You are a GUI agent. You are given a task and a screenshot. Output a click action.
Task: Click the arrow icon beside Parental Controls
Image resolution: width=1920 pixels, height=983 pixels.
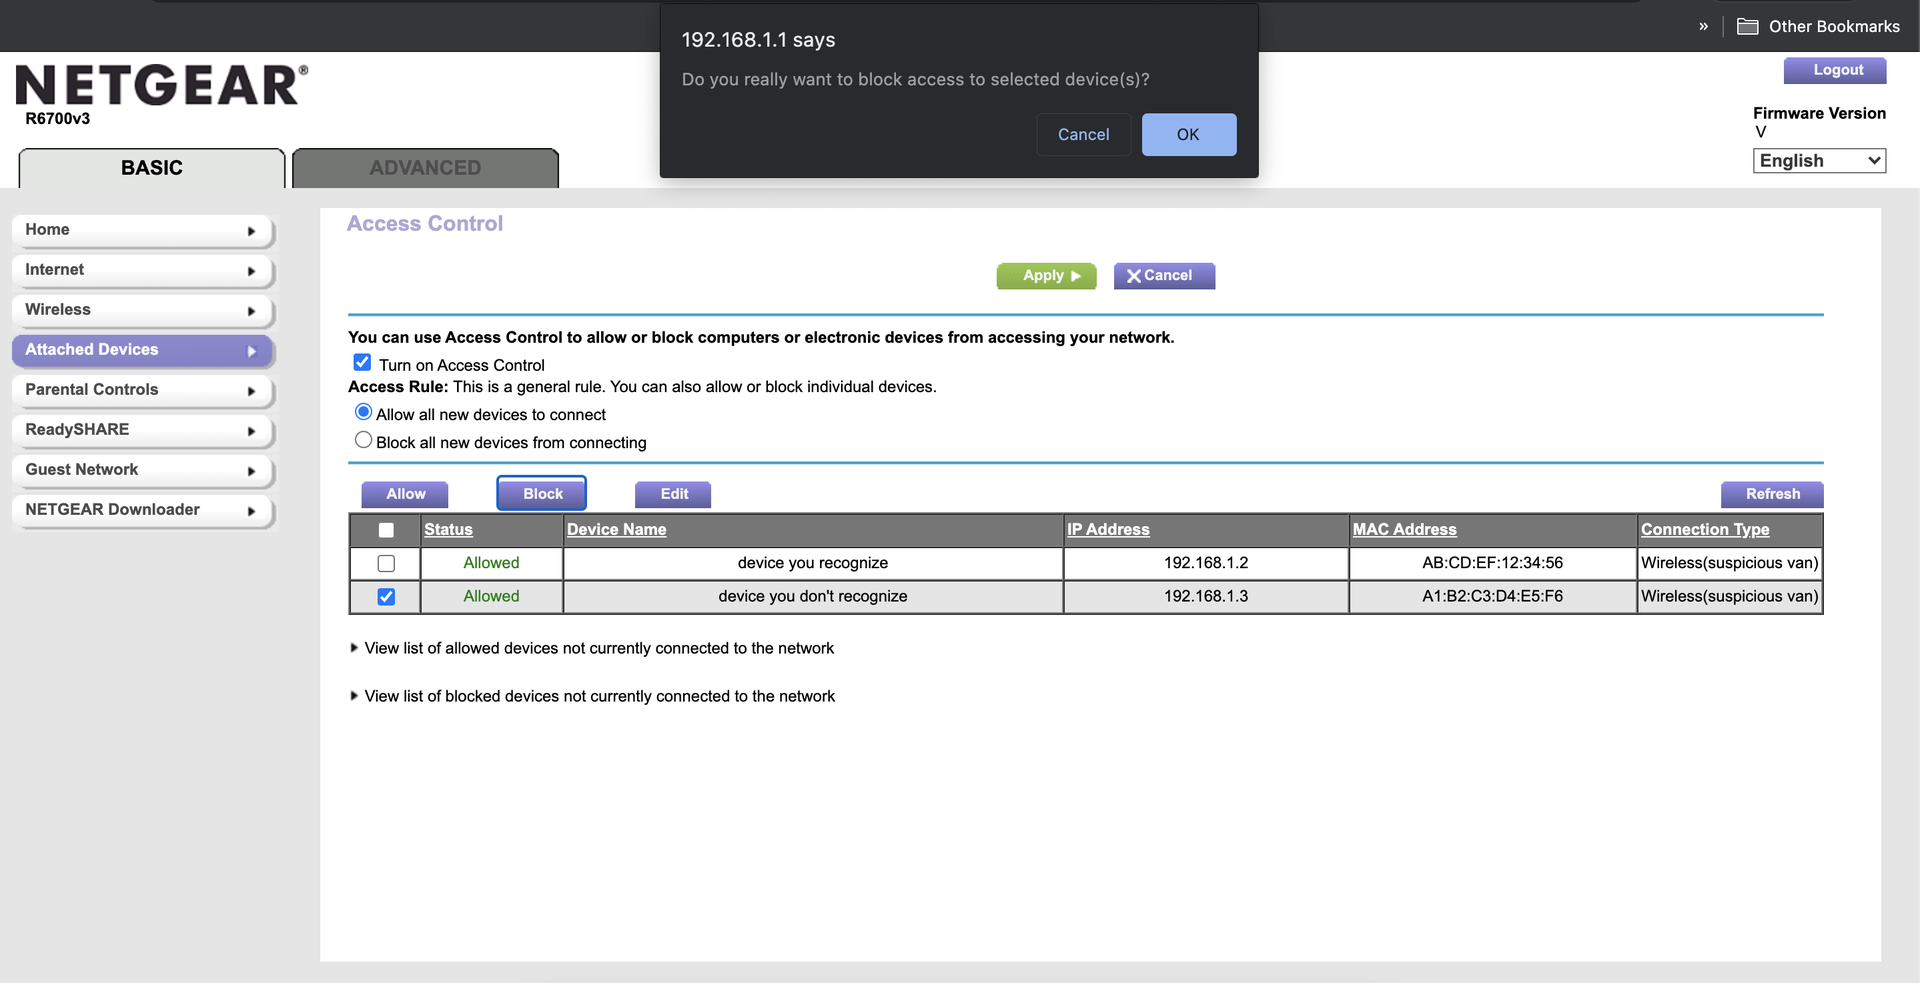[x=251, y=391]
